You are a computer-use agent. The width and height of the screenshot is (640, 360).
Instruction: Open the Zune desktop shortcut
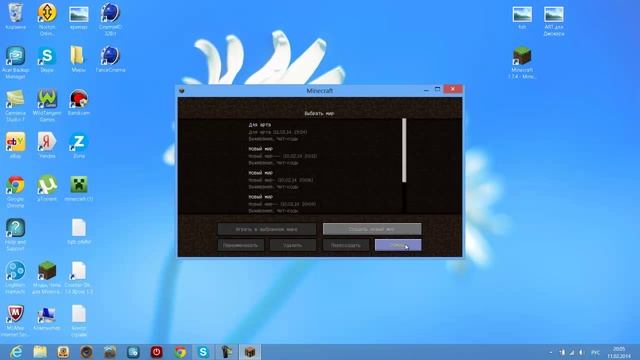click(x=79, y=145)
